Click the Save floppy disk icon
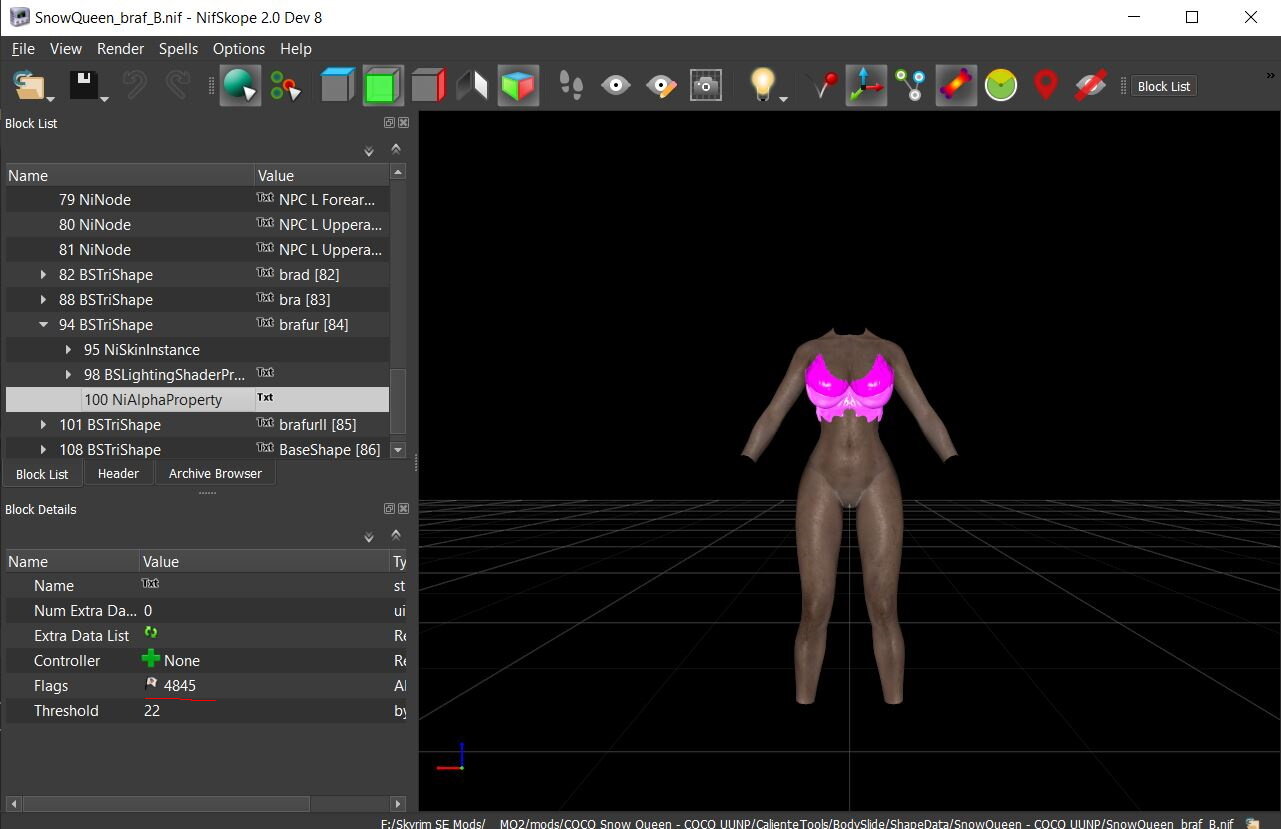The image size is (1281, 829). [x=84, y=85]
